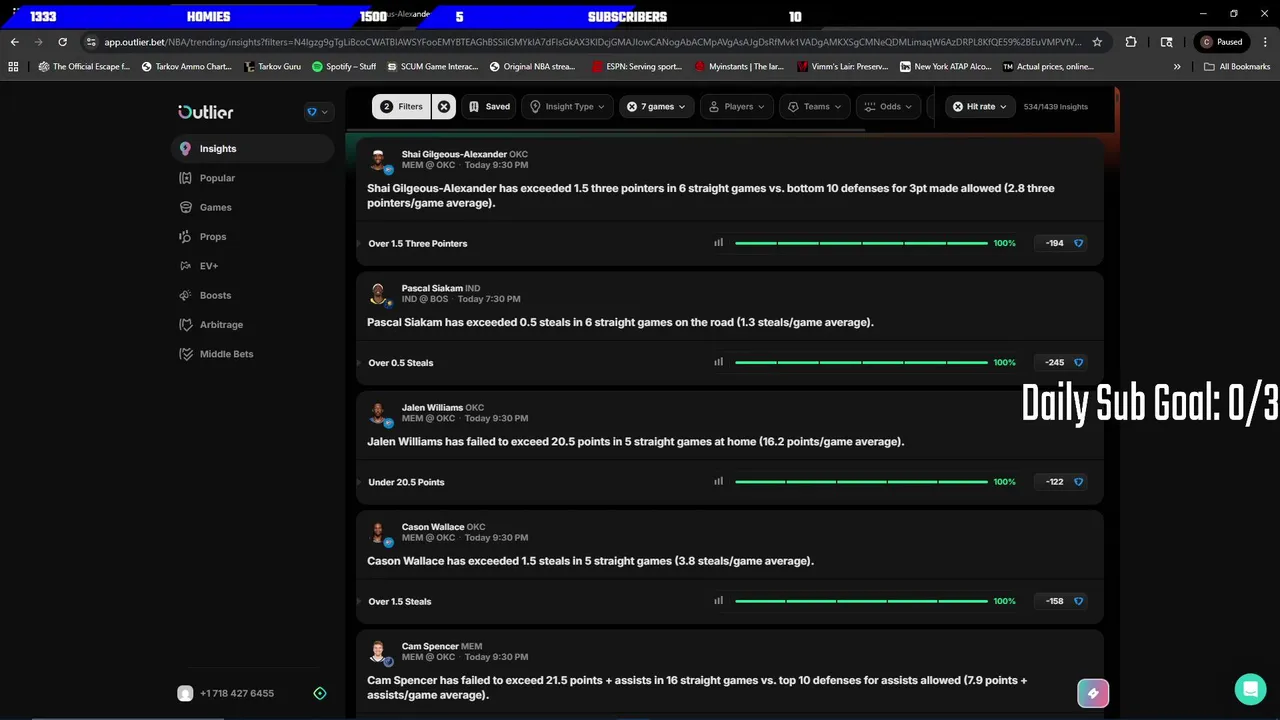Open the sportsbook selector dropdown beside Outlier logo
This screenshot has width=1280, height=720.
317,112
